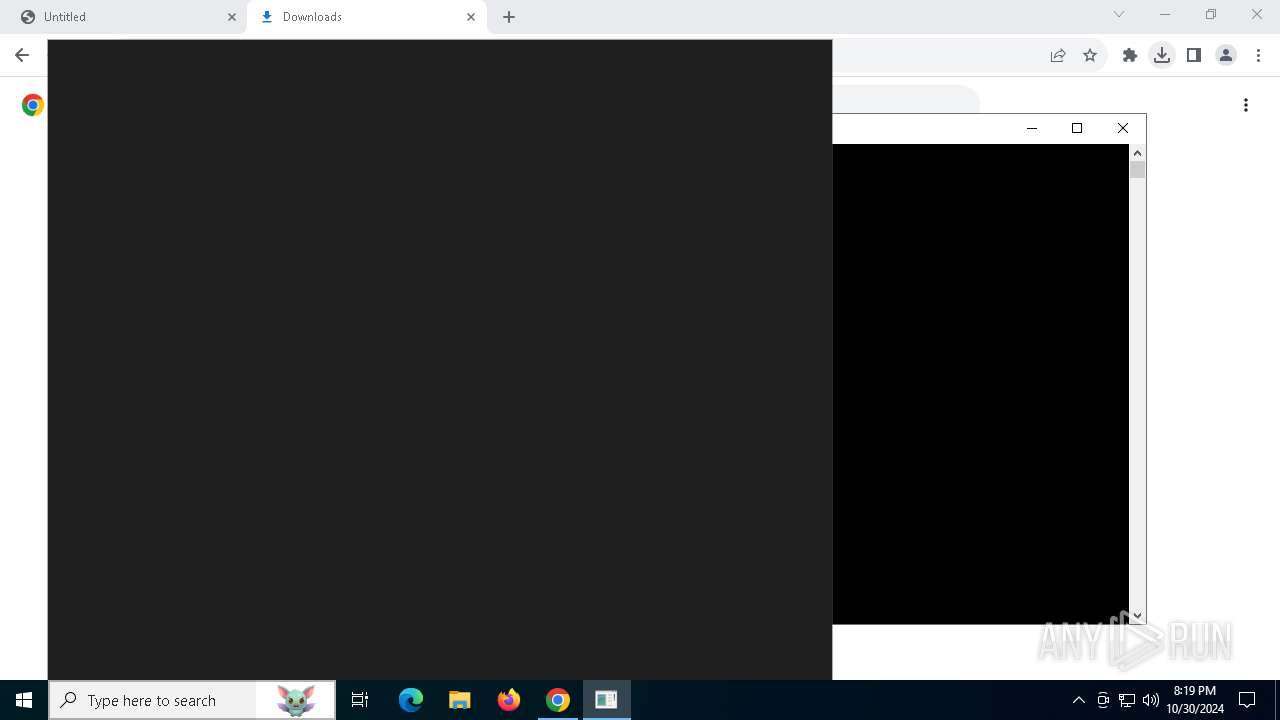Minimize the Chrome window
This screenshot has height=720, width=1280.
pos(1165,14)
